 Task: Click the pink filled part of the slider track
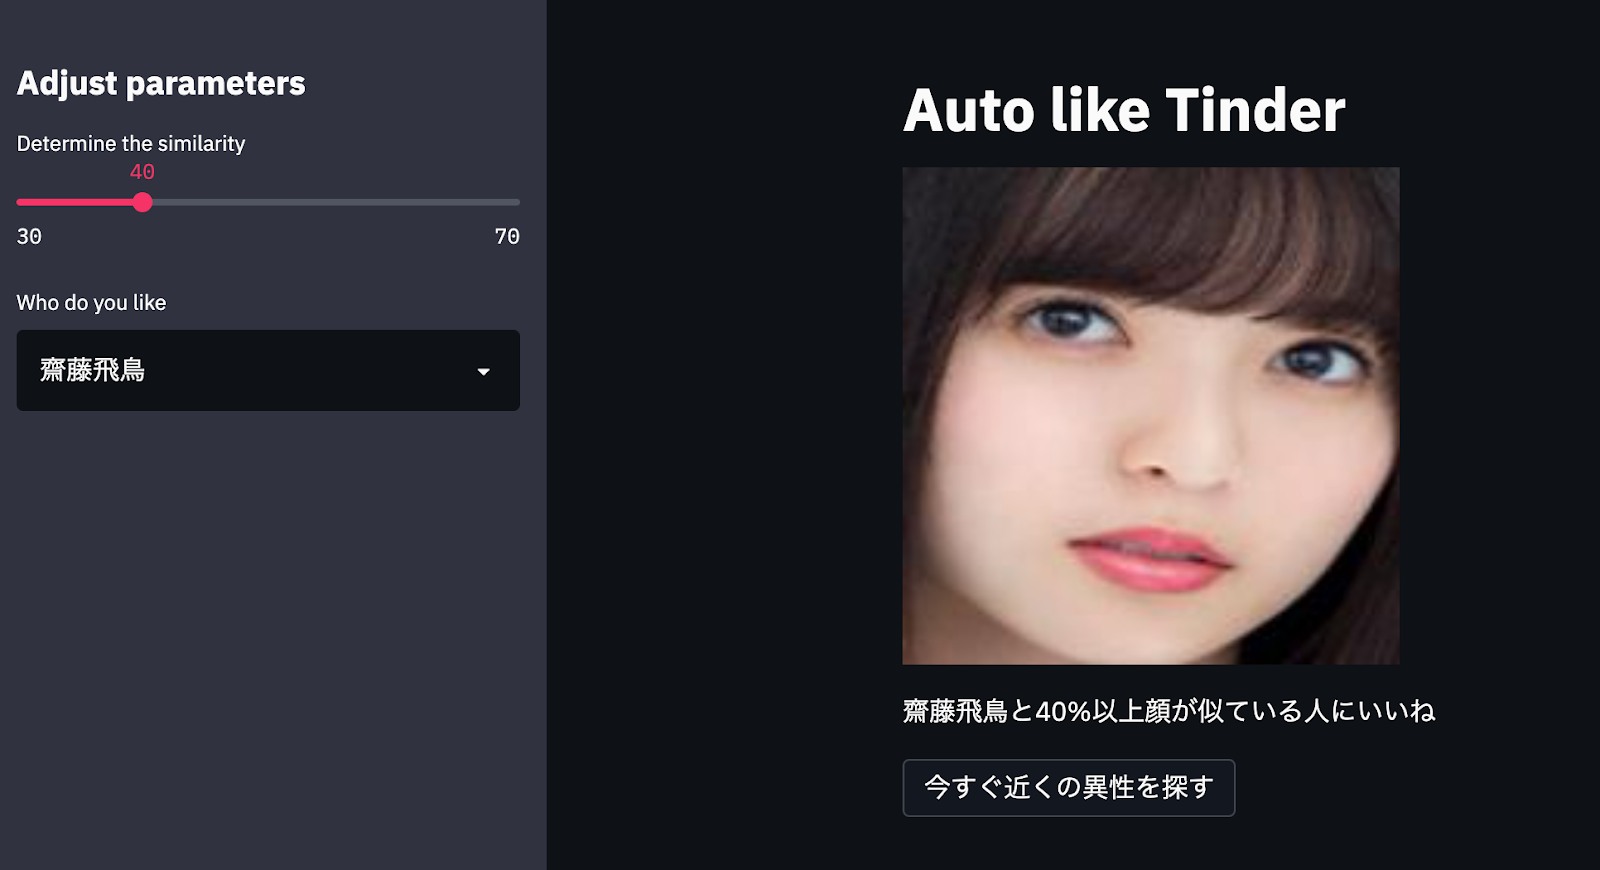pyautogui.click(x=76, y=202)
